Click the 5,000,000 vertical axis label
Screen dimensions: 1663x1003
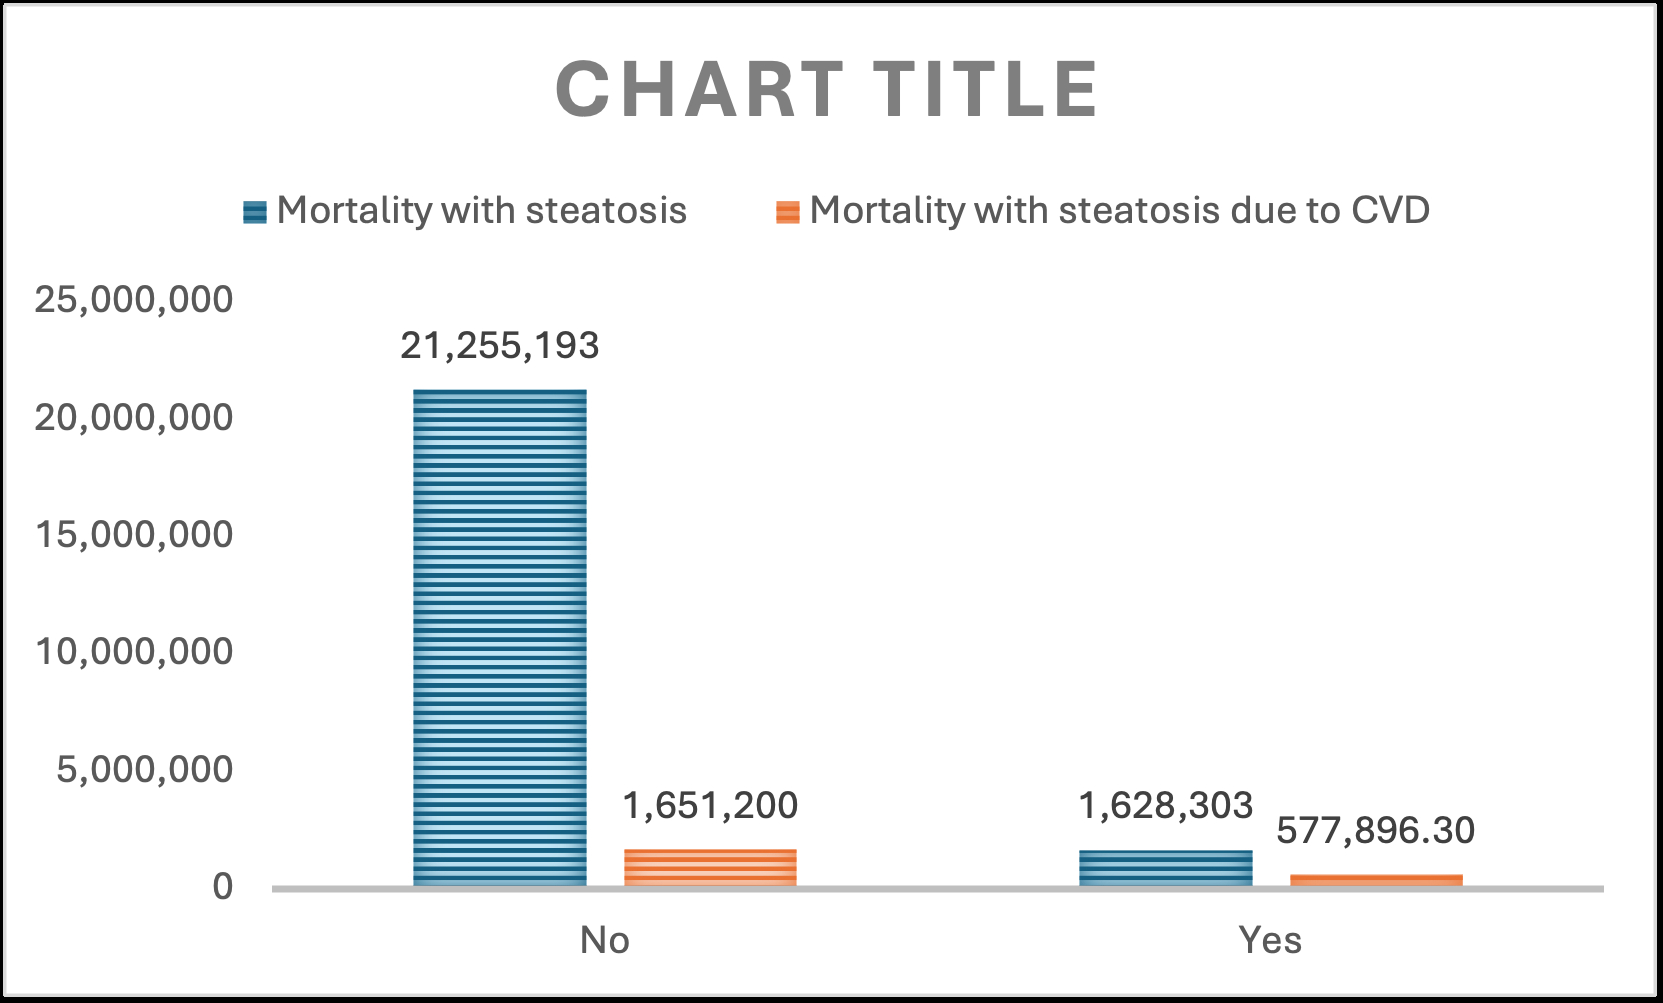144,770
